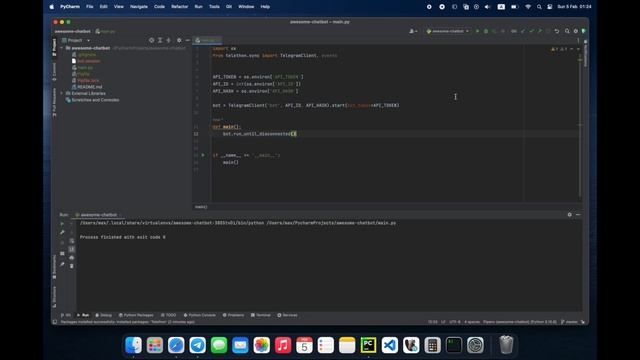This screenshot has width=640, height=360.
Task: Open TODO tool window
Action: coord(169,315)
